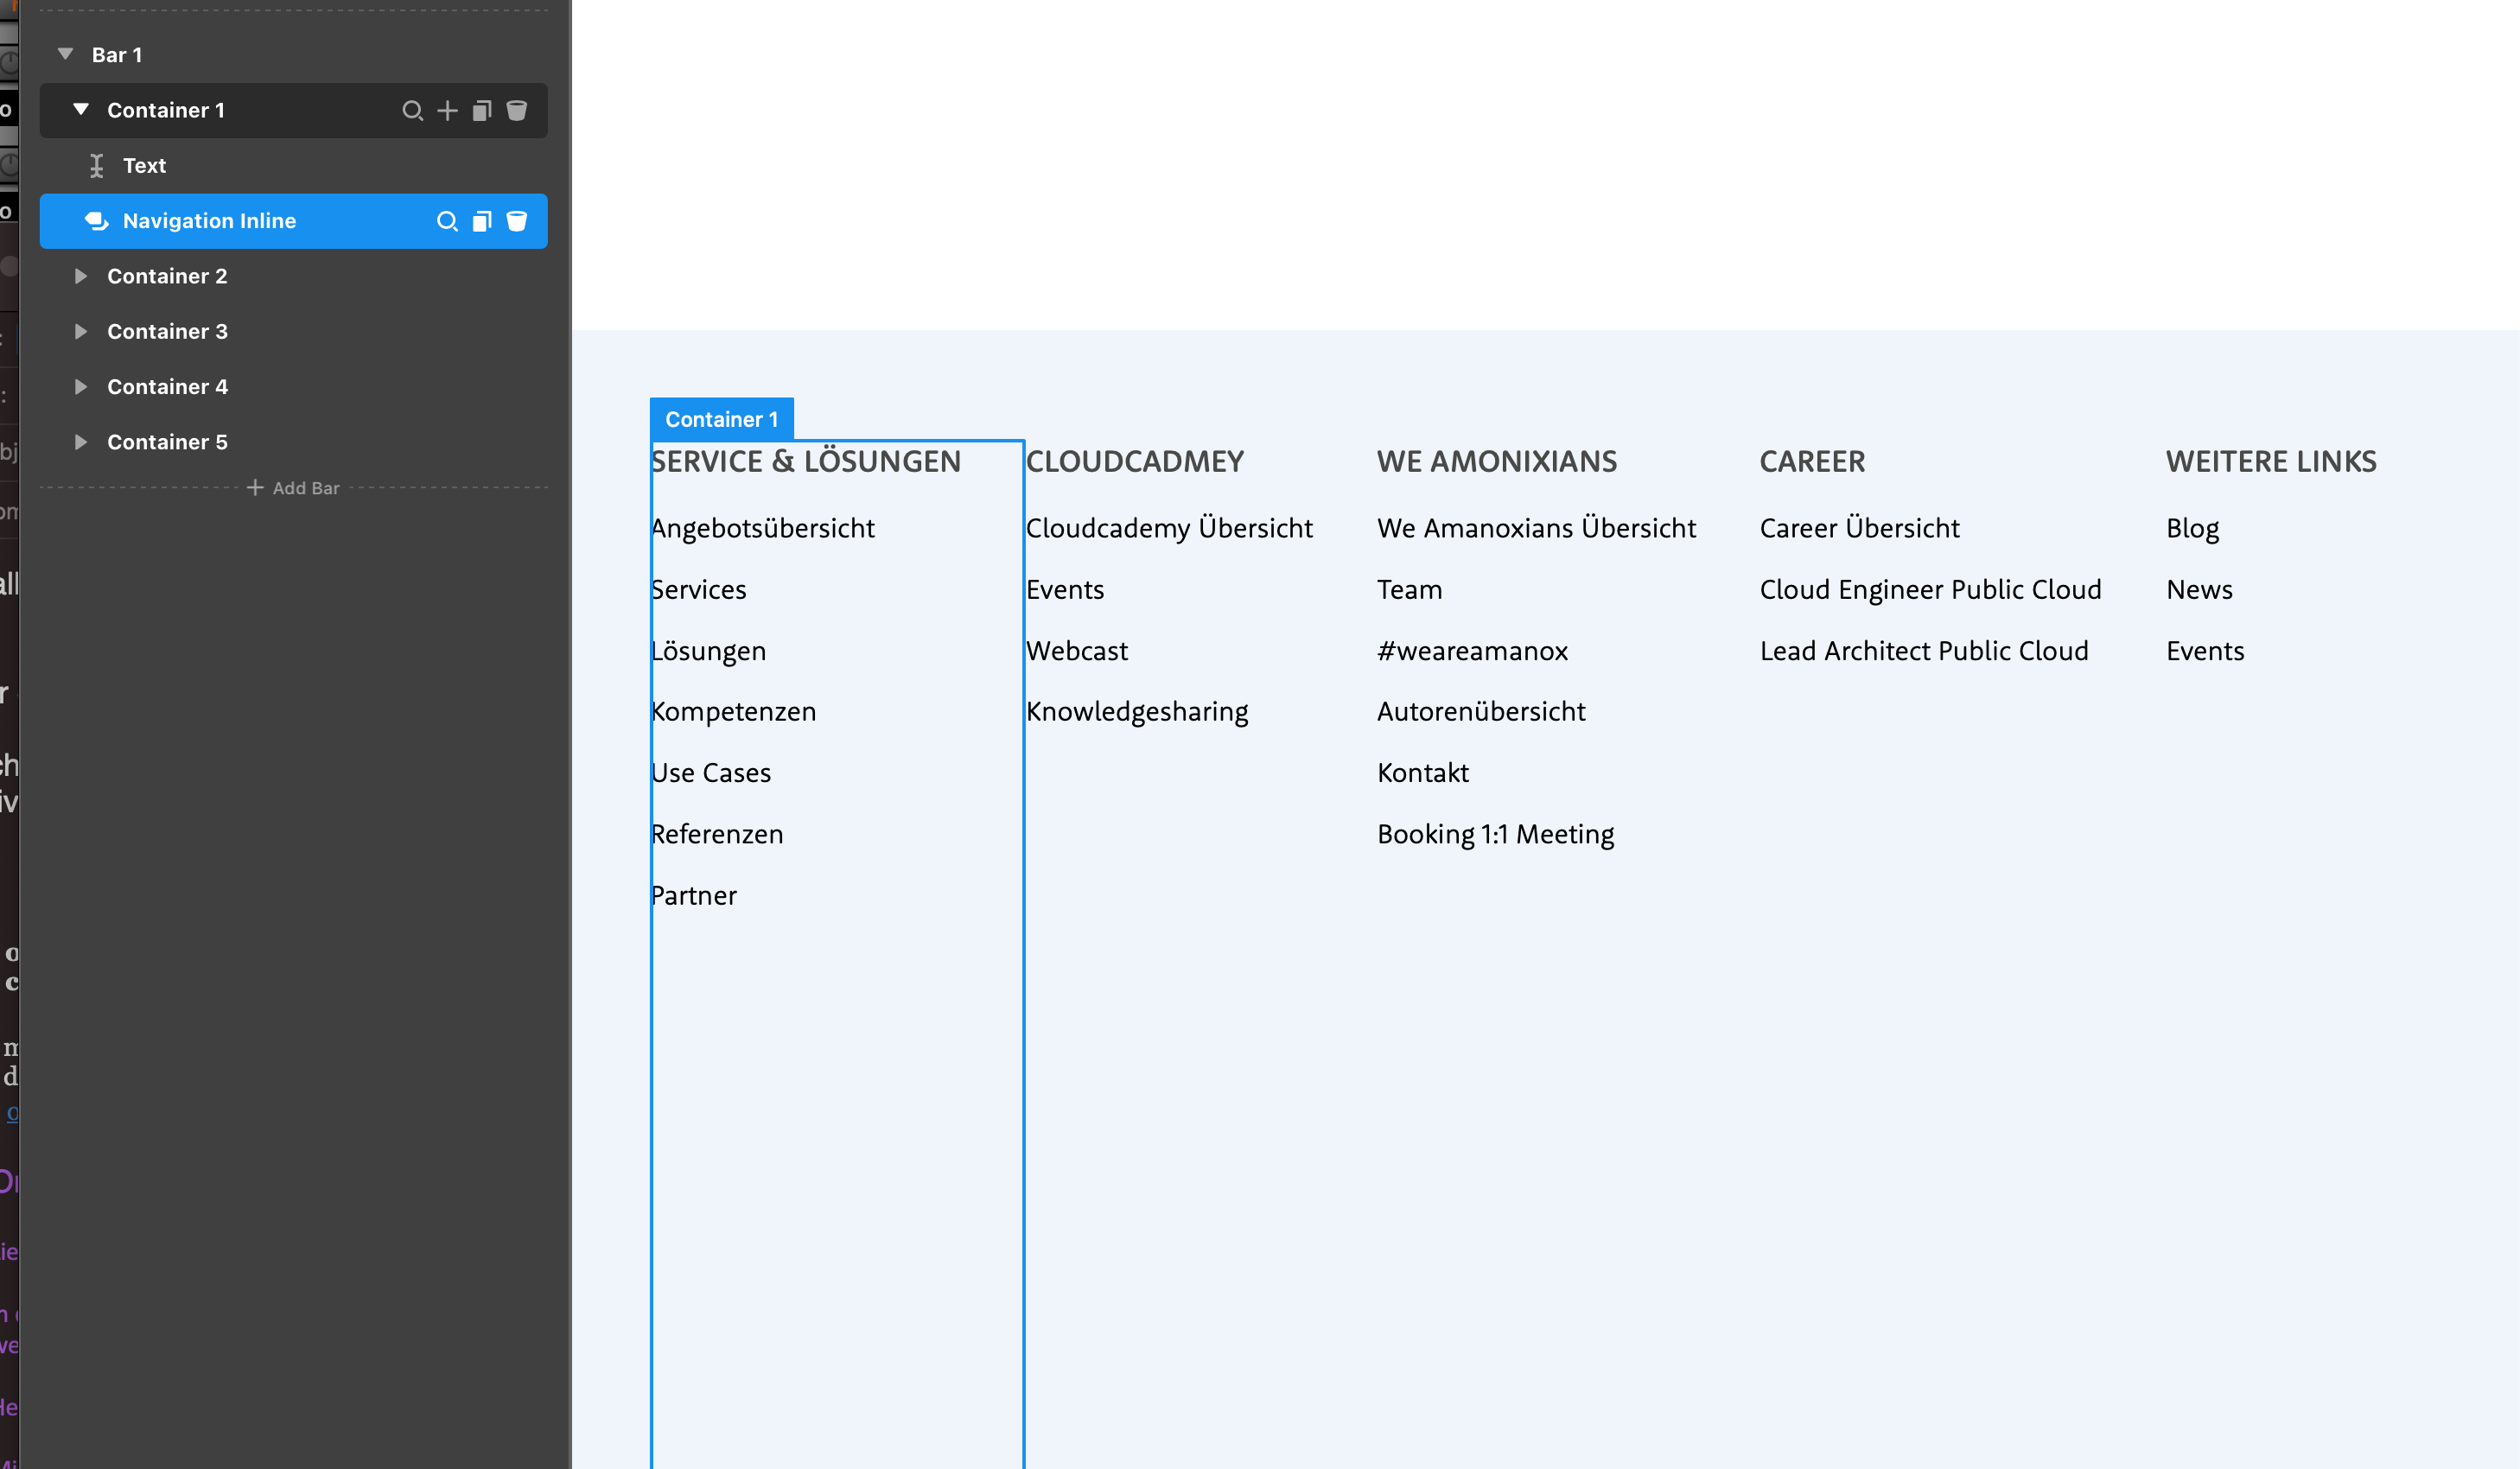Delete the Navigation Inline element
This screenshot has width=2520, height=1469.
pyautogui.click(x=517, y=221)
